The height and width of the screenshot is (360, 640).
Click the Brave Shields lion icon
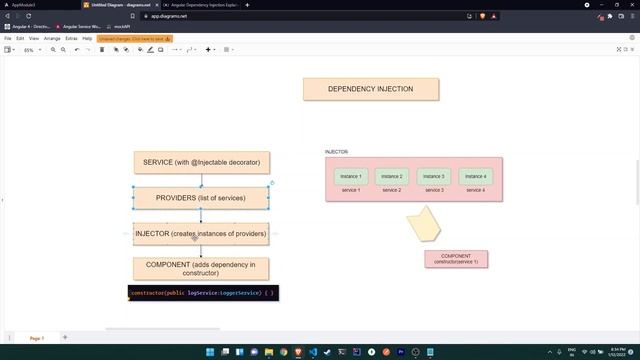coord(482,16)
